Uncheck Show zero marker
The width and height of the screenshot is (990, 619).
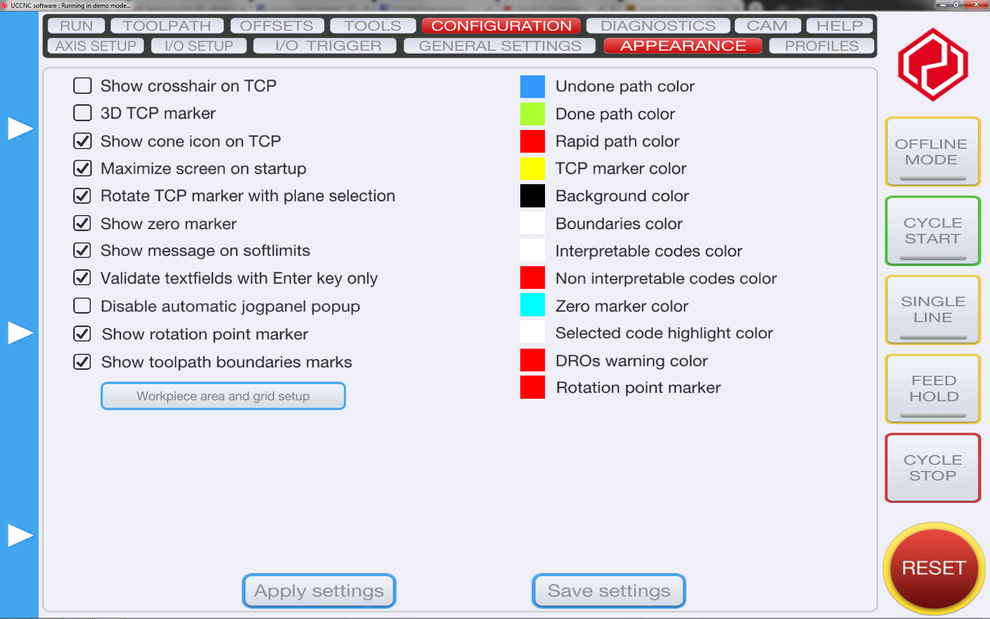[x=83, y=224]
